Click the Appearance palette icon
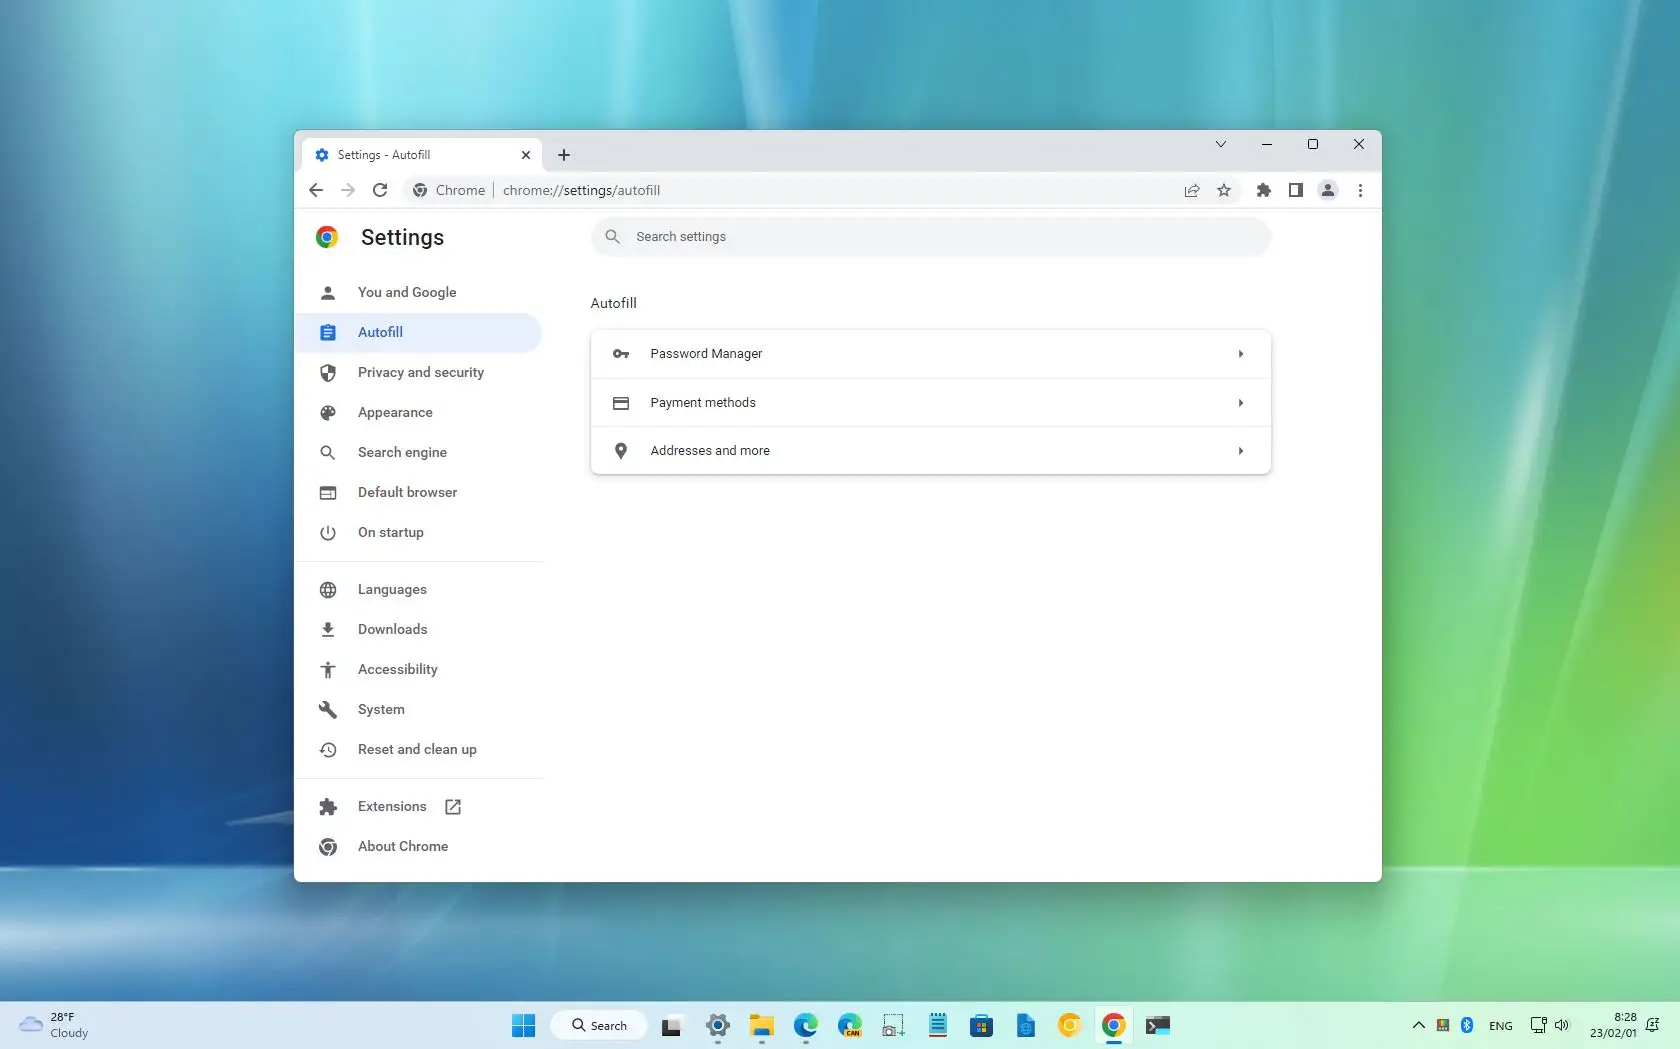The image size is (1680, 1049). tap(328, 413)
